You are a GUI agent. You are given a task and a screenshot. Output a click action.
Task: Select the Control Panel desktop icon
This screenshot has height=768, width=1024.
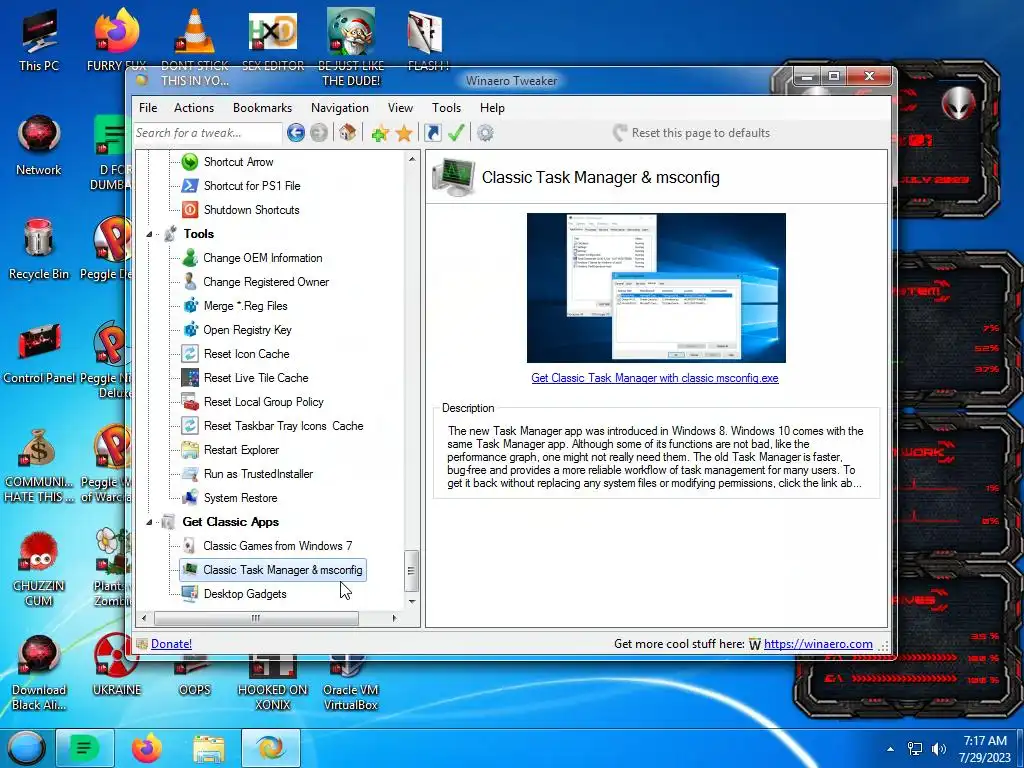tap(39, 353)
